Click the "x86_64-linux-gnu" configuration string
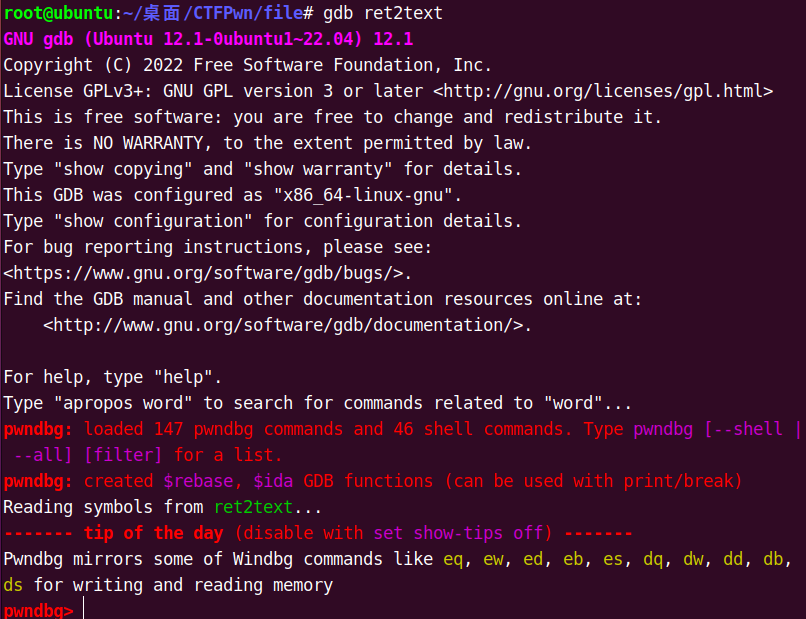Viewport: 806px width, 619px height. (x=363, y=195)
